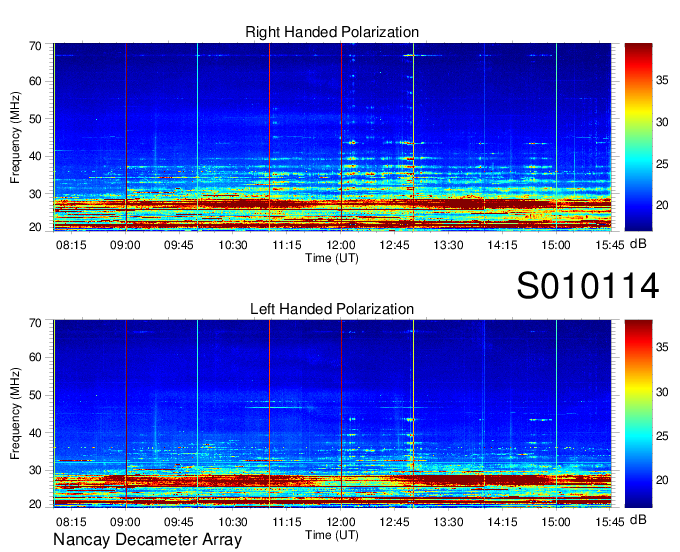Screen dimensions: 680x552
Task: Click the '14:15' tick on bottom plot
Action: coord(502,522)
